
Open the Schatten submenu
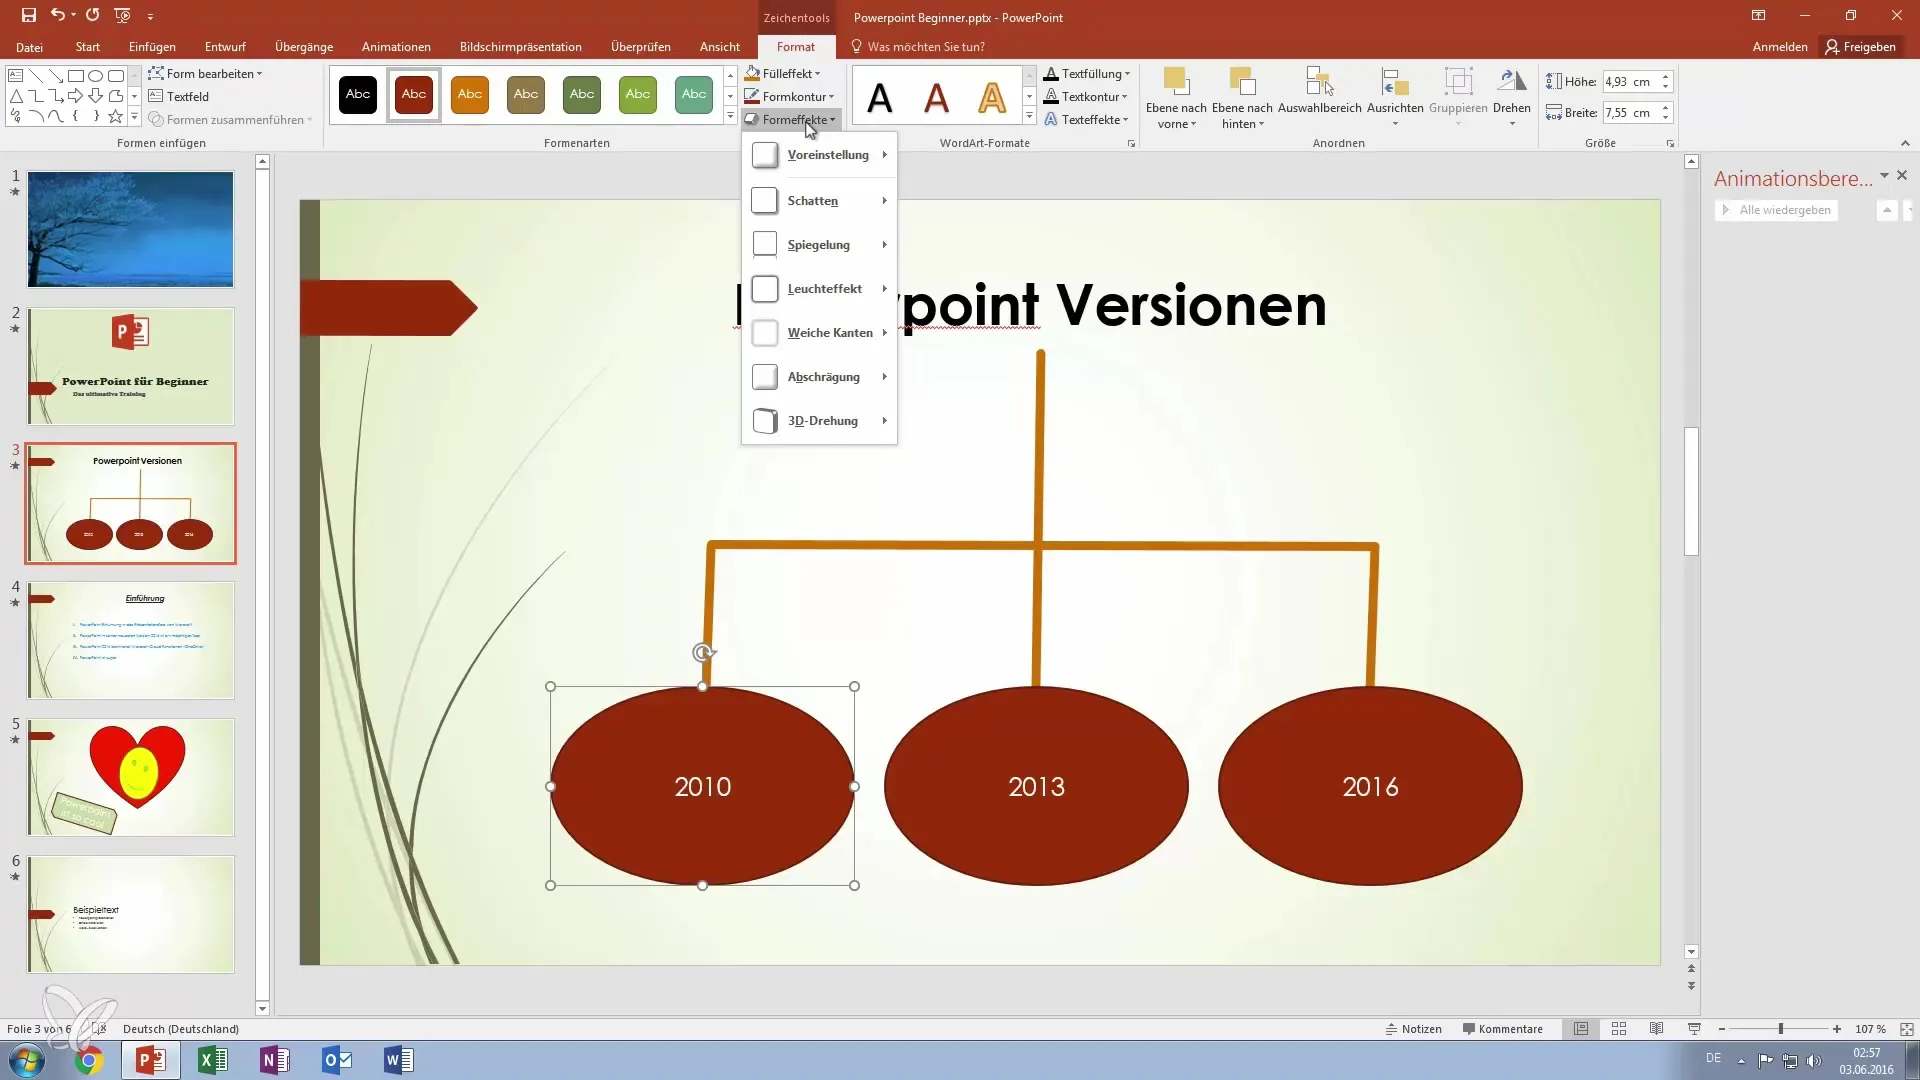coord(819,201)
